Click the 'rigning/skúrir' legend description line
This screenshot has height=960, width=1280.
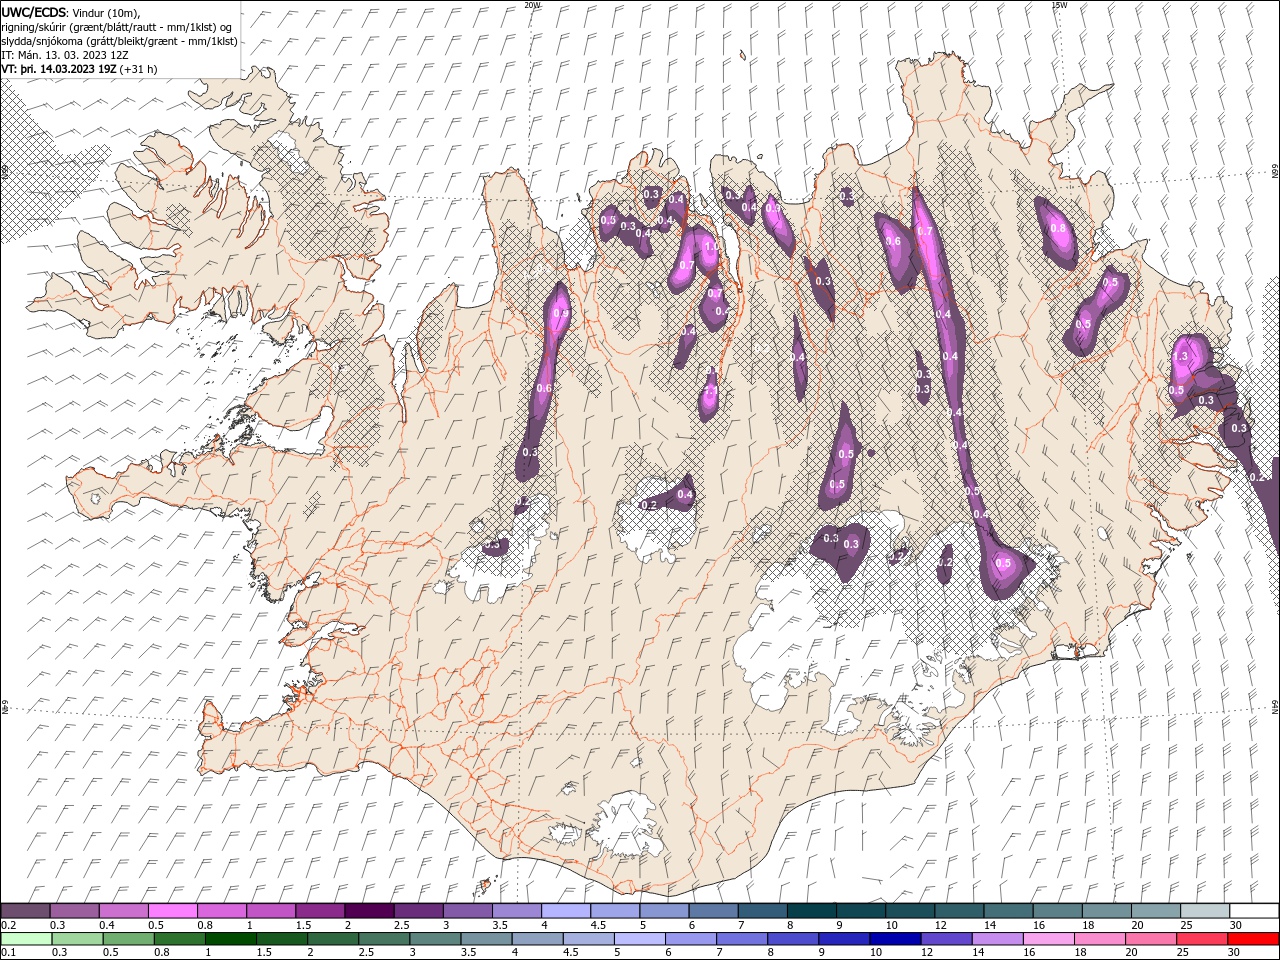click(117, 27)
